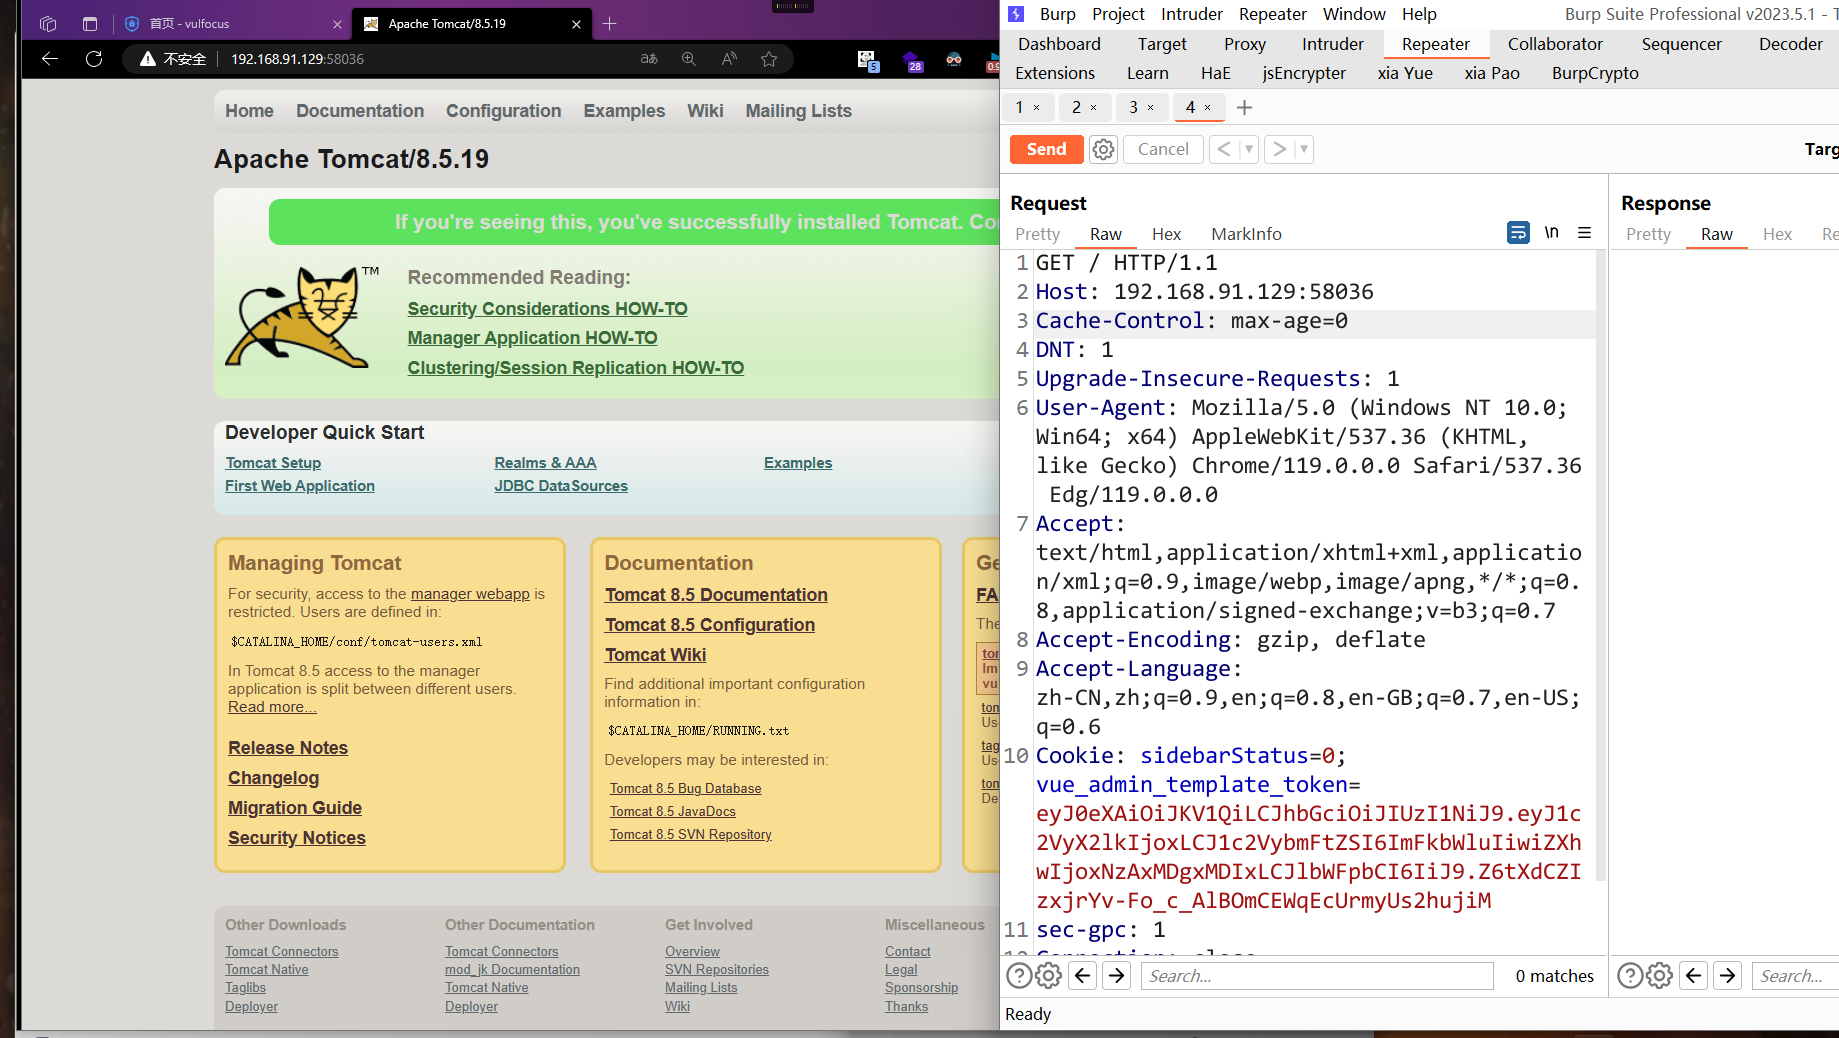Open Request search settings gear

tap(1048, 976)
